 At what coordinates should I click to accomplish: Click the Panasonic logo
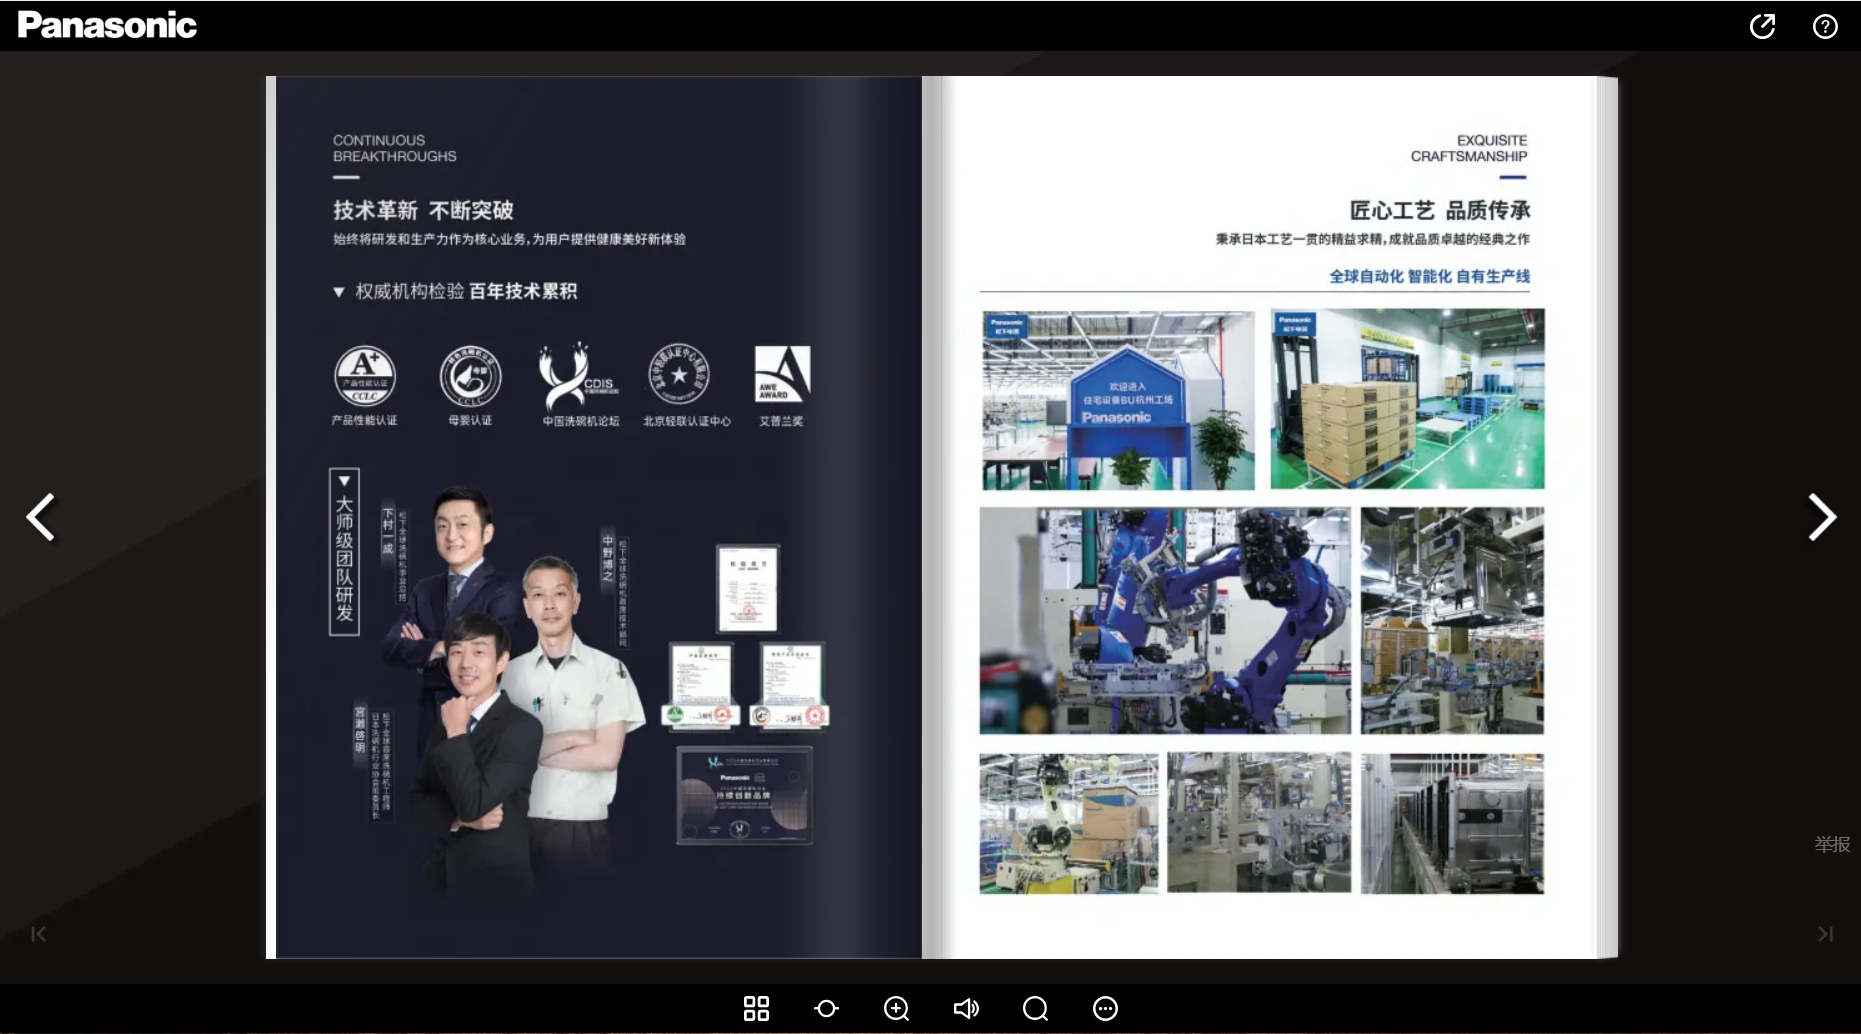107,25
